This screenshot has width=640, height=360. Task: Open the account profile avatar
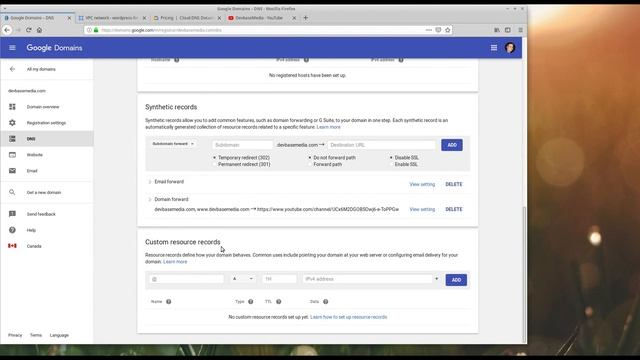pos(510,48)
